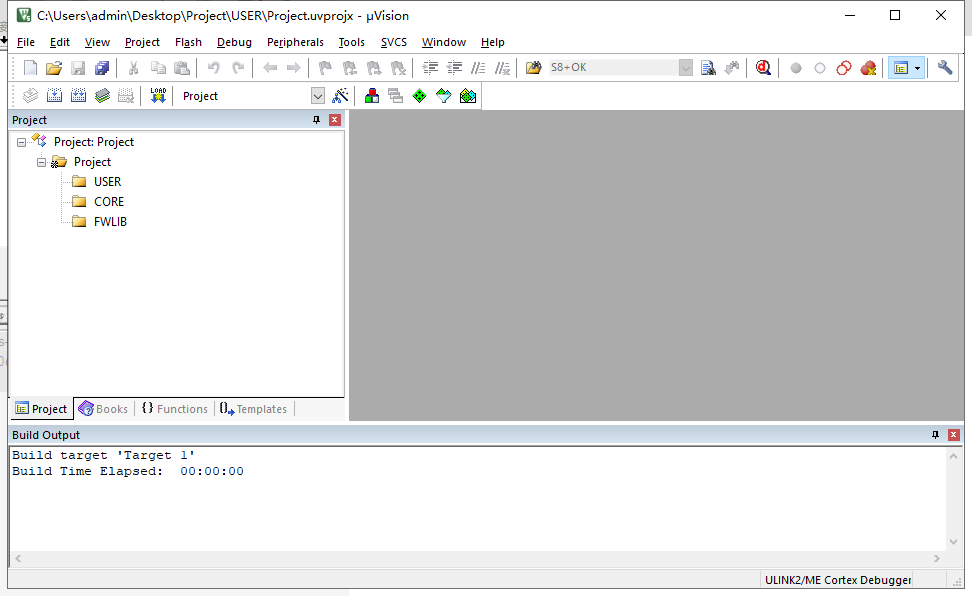Switch to the Books tab
Viewport: 972px width, 596px height.
point(104,409)
